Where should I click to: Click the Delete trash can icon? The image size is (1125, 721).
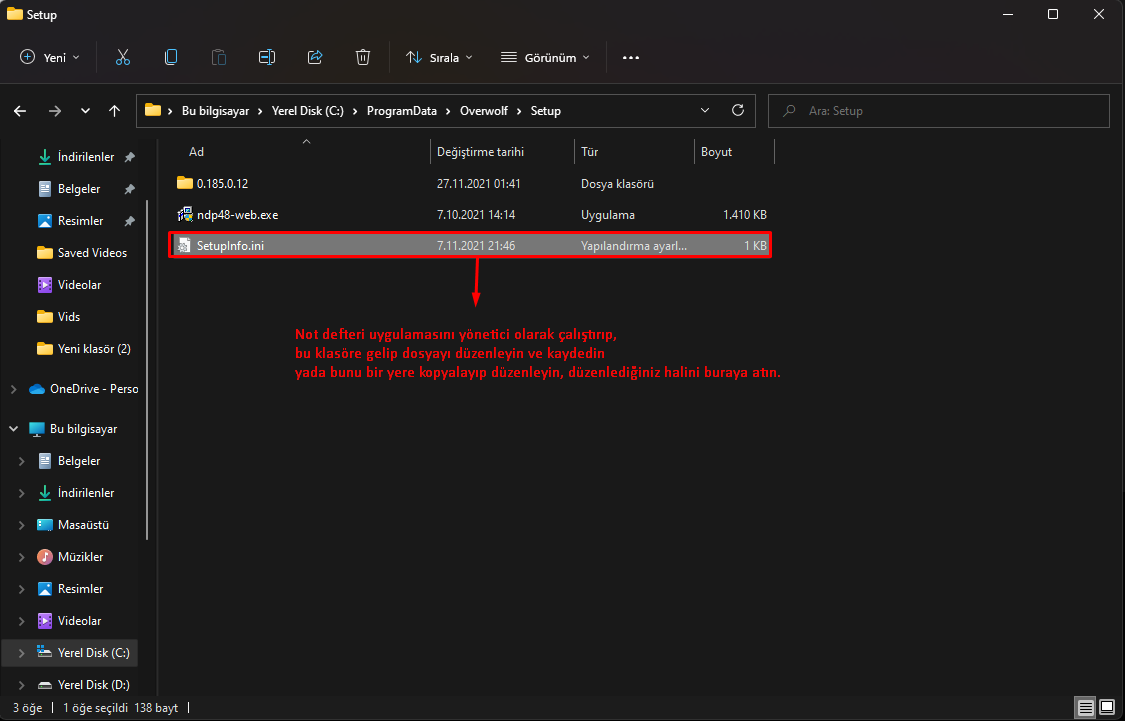(363, 57)
